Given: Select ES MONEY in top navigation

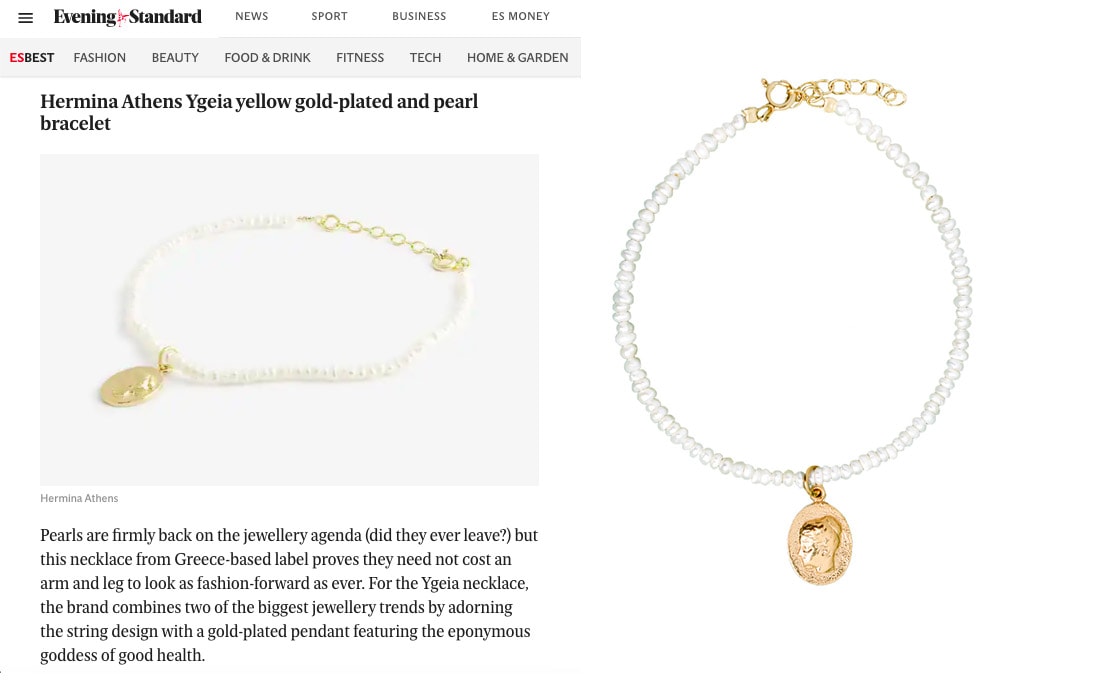Looking at the screenshot, I should point(521,16).
